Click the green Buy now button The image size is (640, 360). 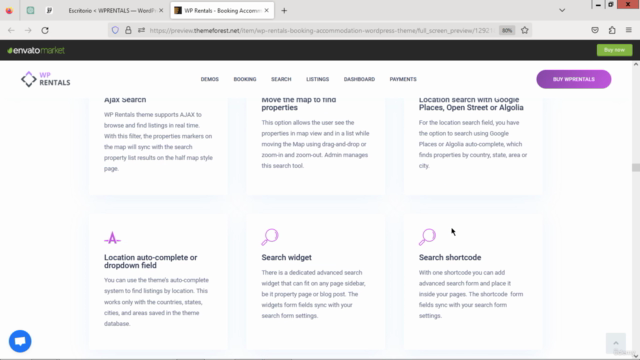click(x=614, y=50)
